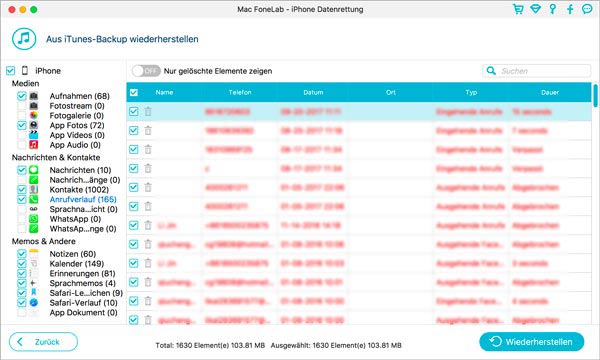Uncheck the Kontakte (1002) checkbox
This screenshot has width=600, height=360.
tap(21, 189)
